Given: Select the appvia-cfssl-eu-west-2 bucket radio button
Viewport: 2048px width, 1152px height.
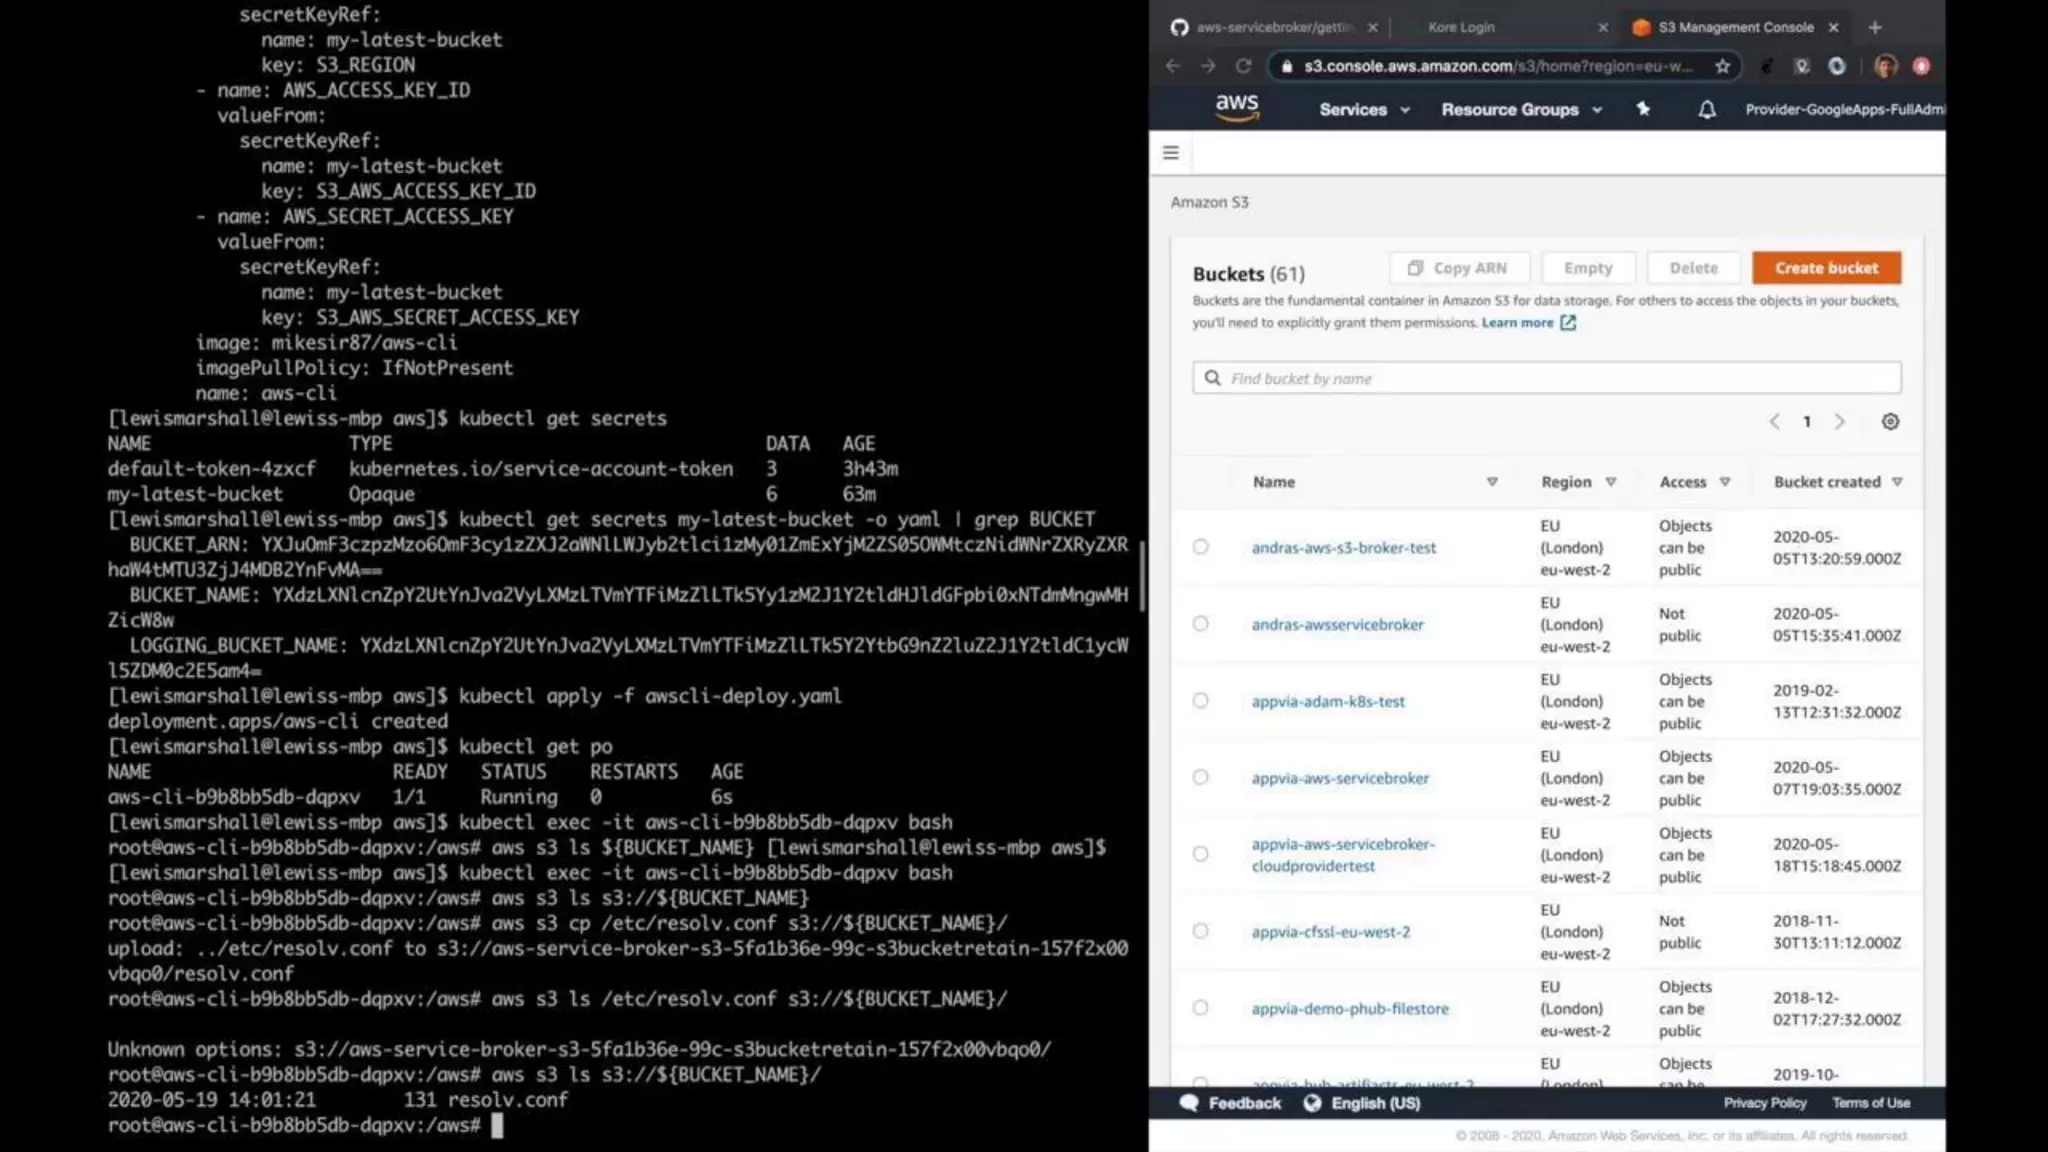Looking at the screenshot, I should pos(1200,931).
